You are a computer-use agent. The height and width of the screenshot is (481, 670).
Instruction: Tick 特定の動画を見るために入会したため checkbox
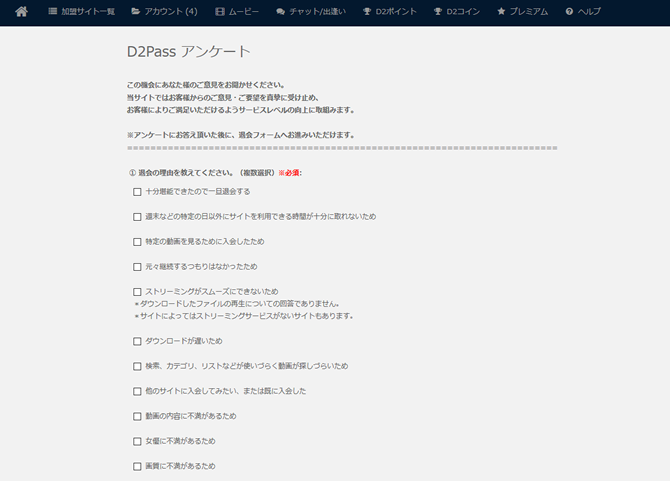pyautogui.click(x=137, y=242)
